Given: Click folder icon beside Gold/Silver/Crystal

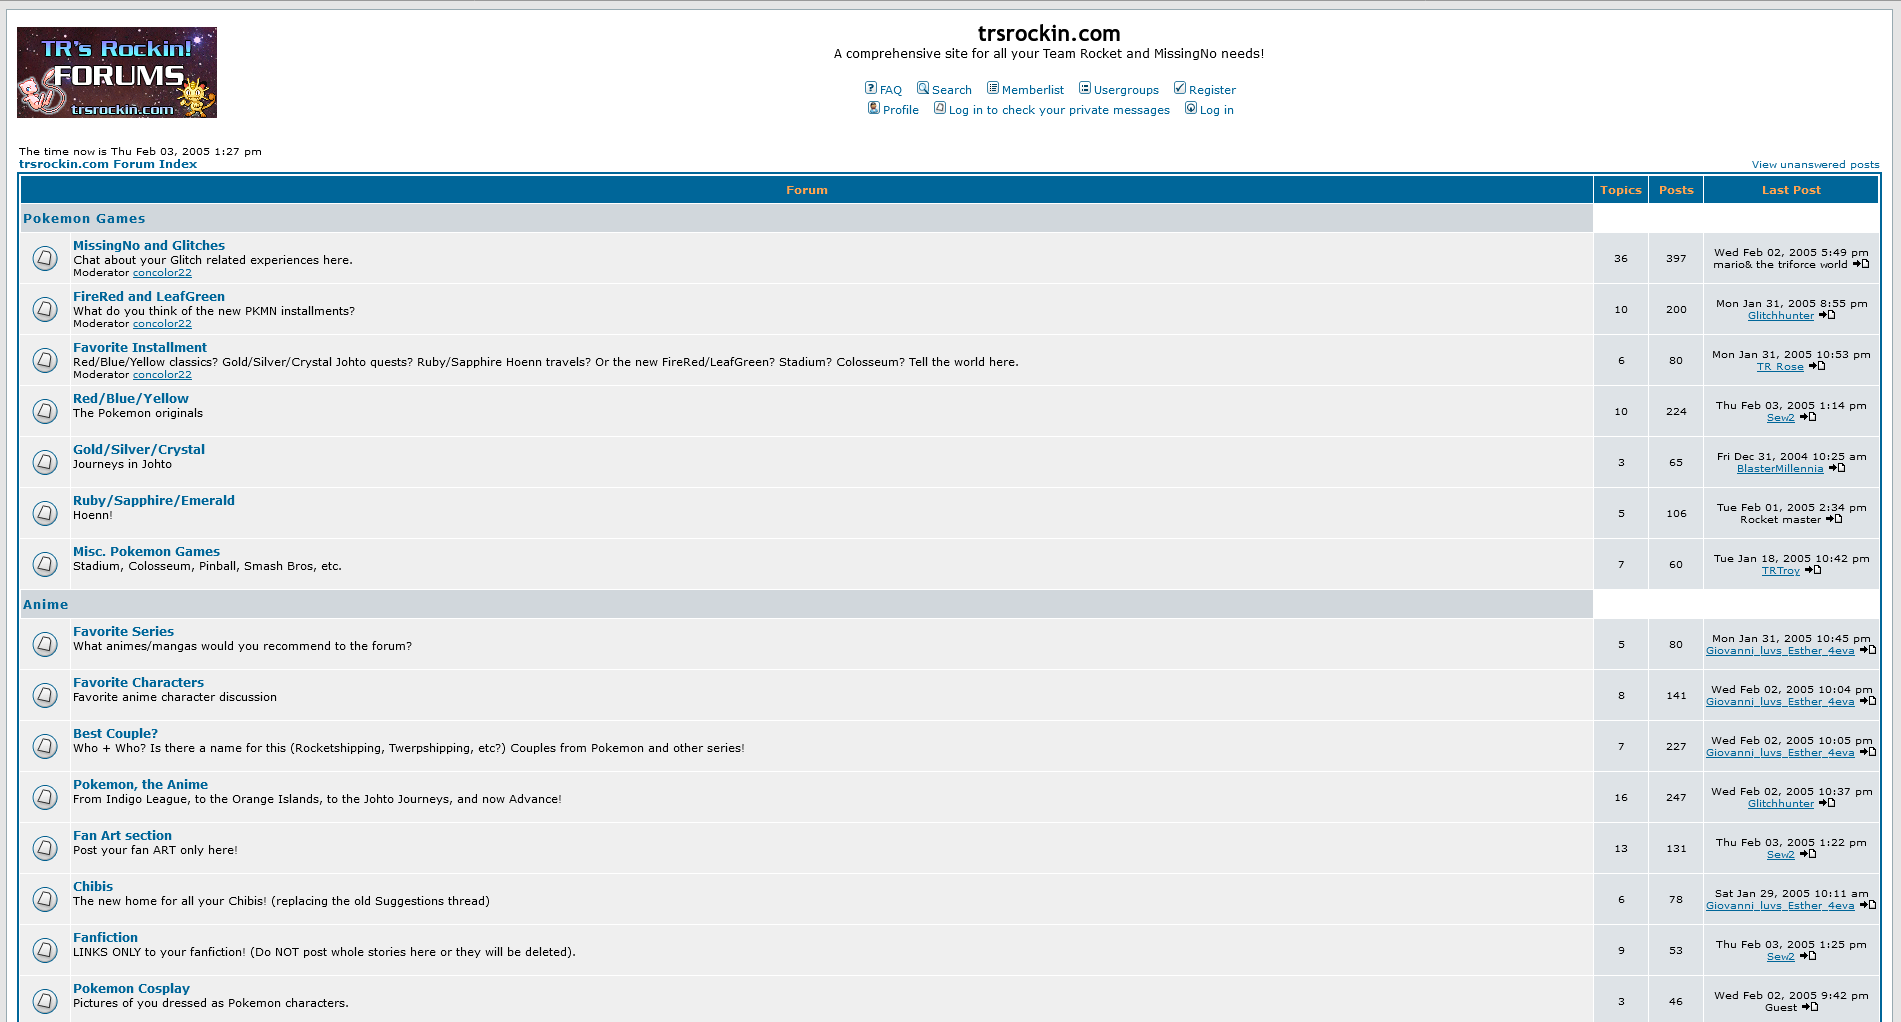Looking at the screenshot, I should click(x=45, y=462).
